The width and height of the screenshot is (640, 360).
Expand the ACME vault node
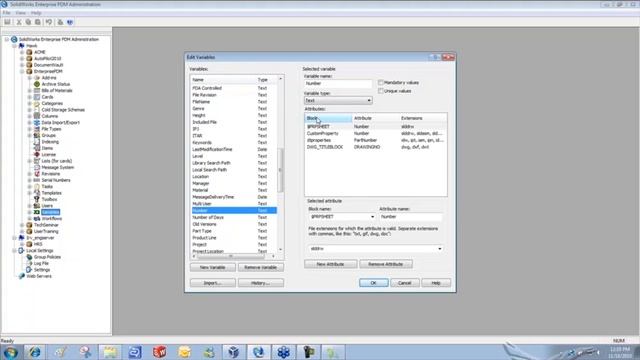(22, 52)
